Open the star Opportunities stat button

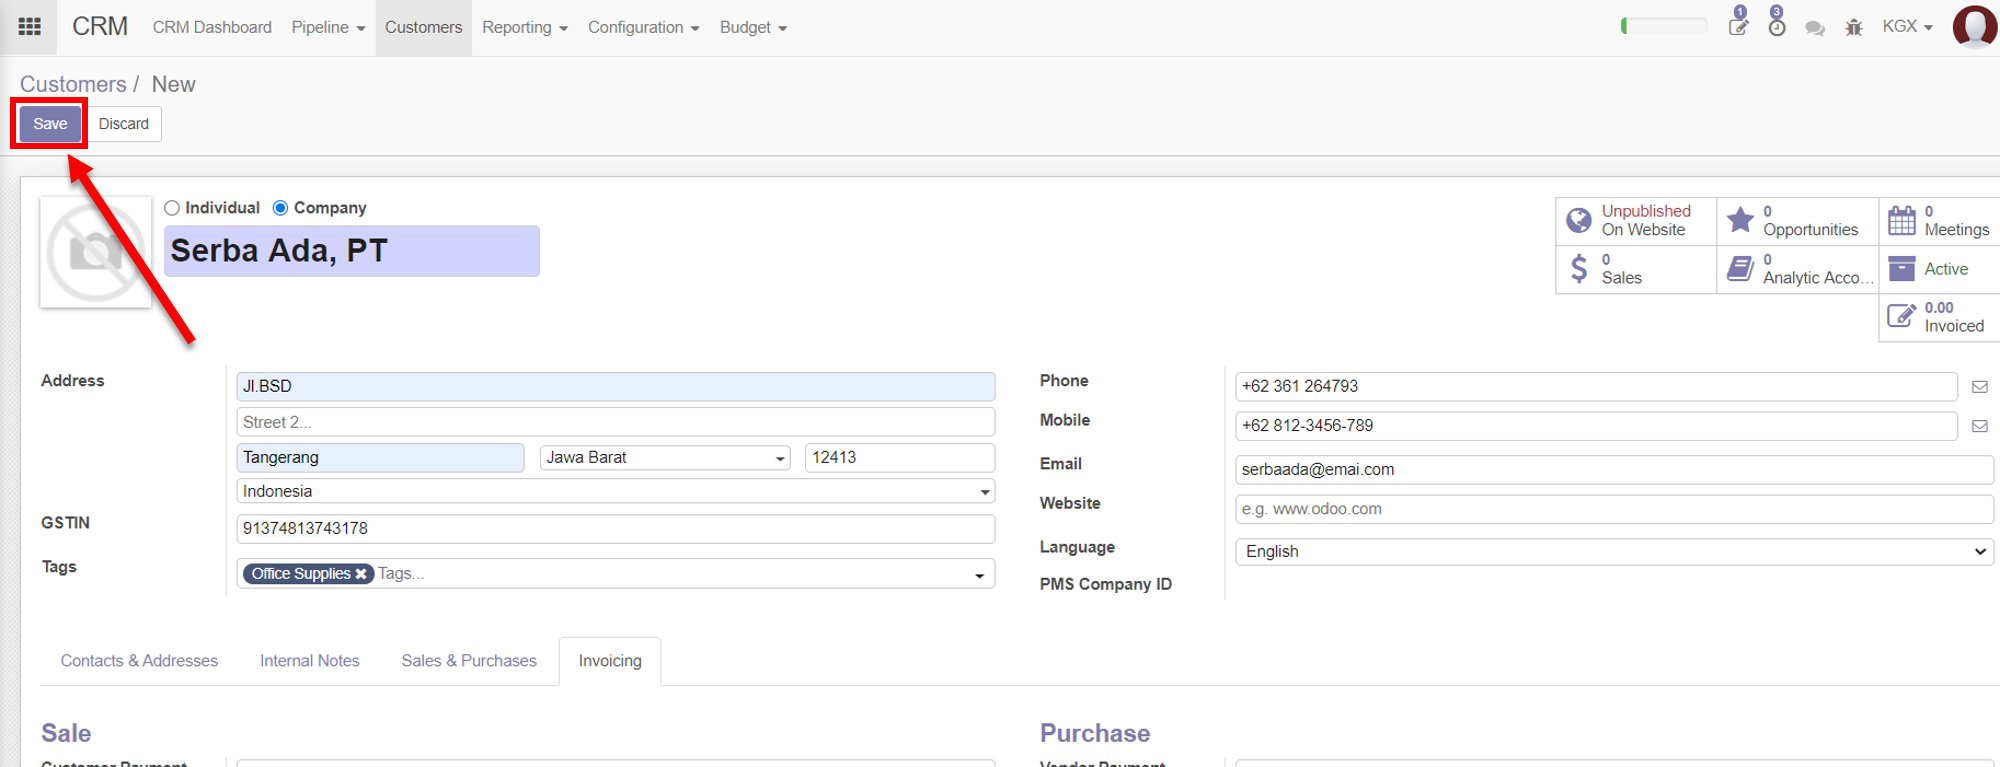pos(1798,221)
